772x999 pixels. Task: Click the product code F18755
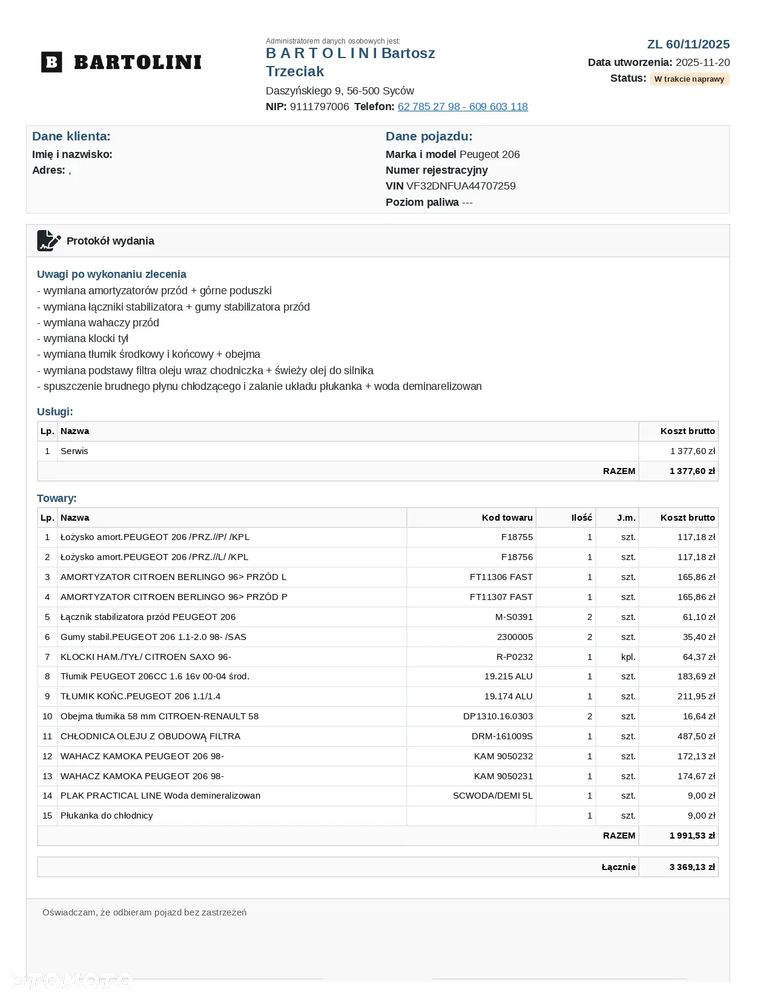pyautogui.click(x=517, y=537)
